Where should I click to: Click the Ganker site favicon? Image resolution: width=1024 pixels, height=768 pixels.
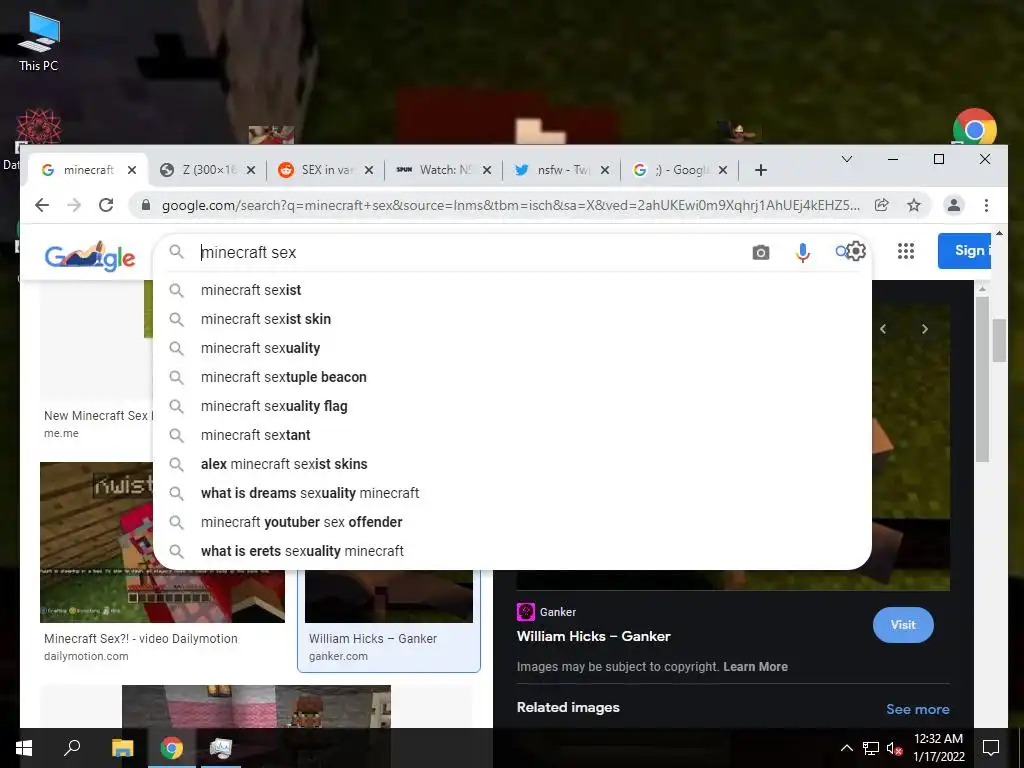(x=526, y=612)
